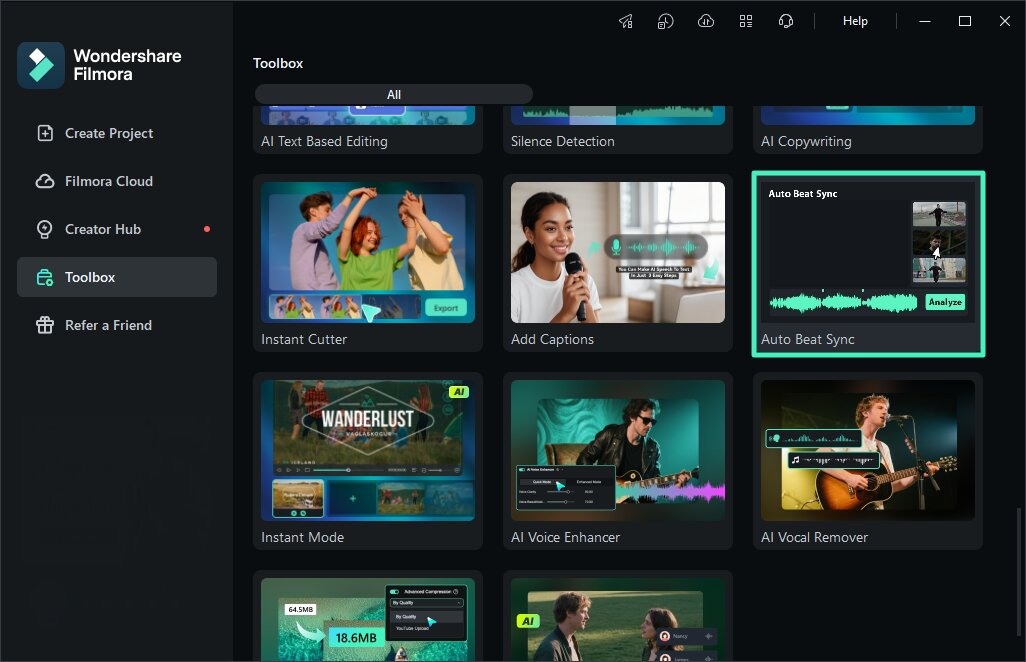The width and height of the screenshot is (1026, 662).
Task: Minimize the Filmora window
Action: tap(925, 21)
